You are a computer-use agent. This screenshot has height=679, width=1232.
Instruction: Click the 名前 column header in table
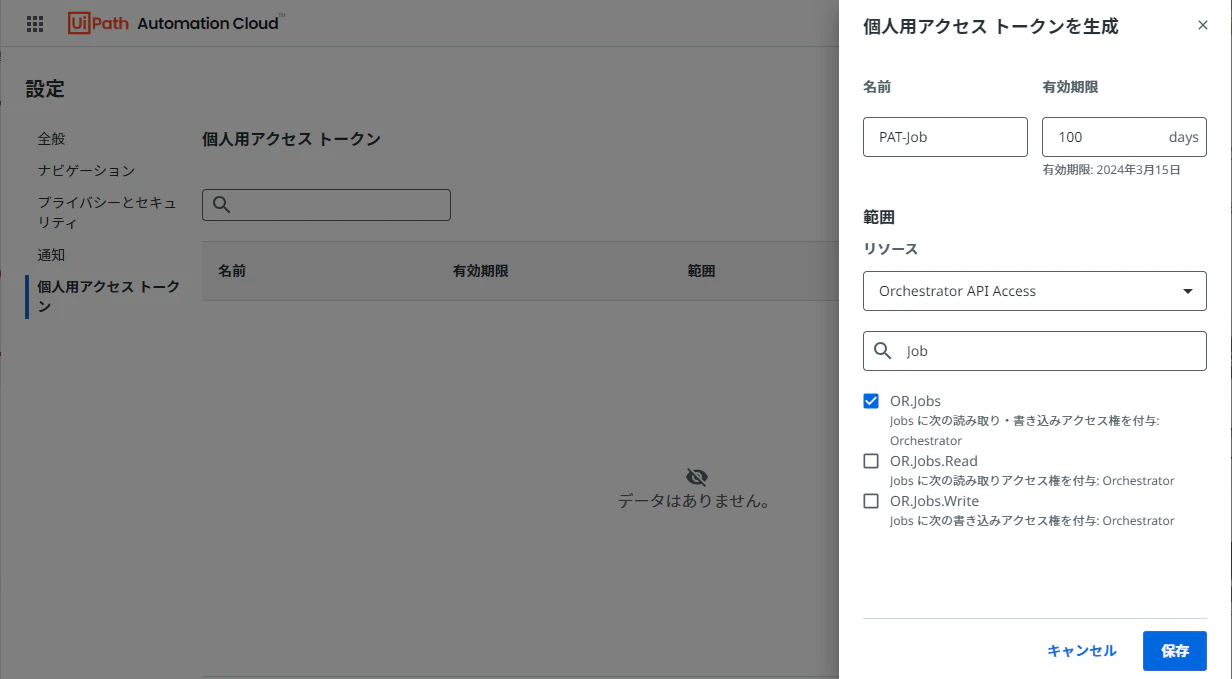point(232,271)
